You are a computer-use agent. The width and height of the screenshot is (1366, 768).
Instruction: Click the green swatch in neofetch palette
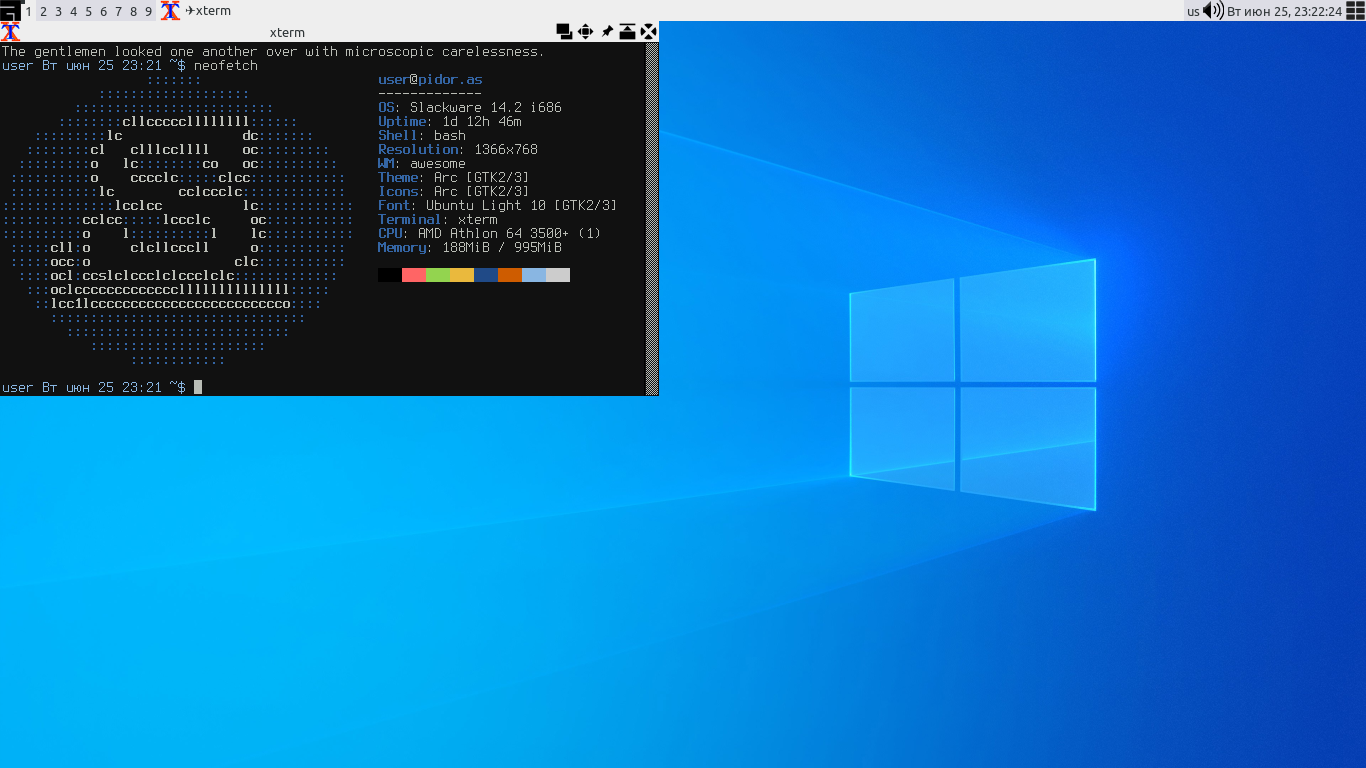pos(437,275)
